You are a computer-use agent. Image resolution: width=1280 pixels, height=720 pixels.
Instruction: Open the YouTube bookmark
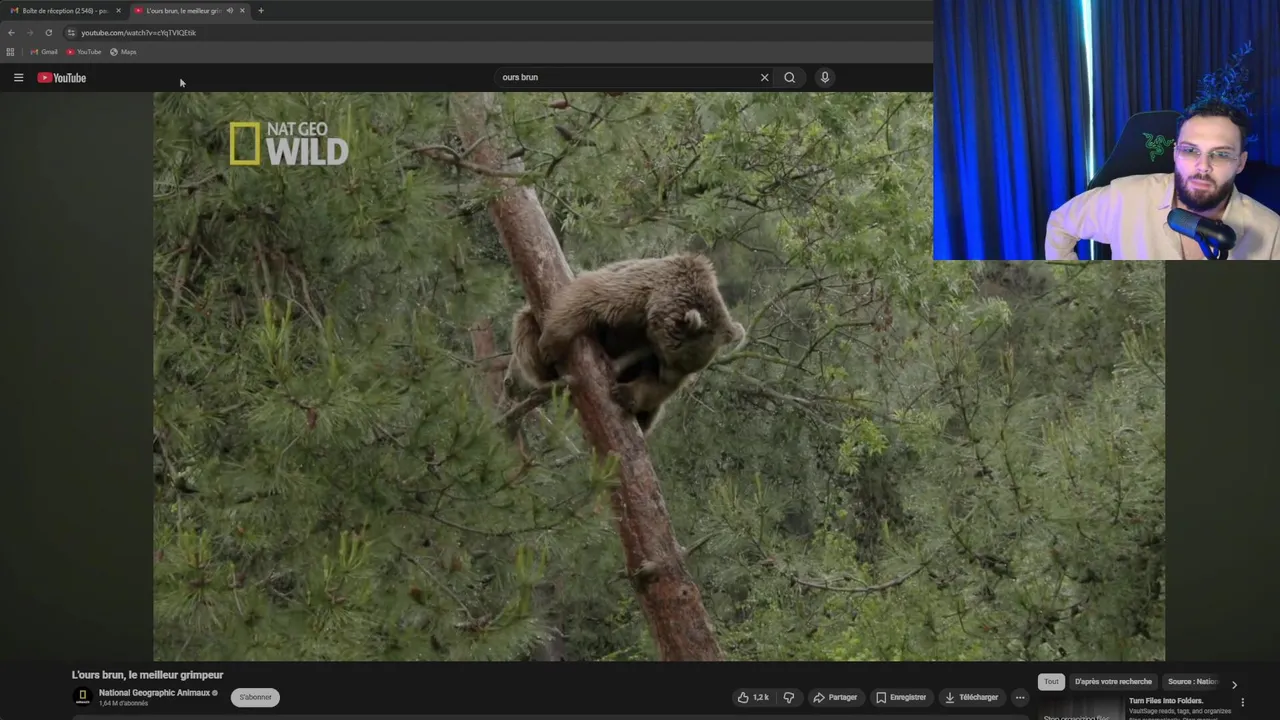point(84,52)
